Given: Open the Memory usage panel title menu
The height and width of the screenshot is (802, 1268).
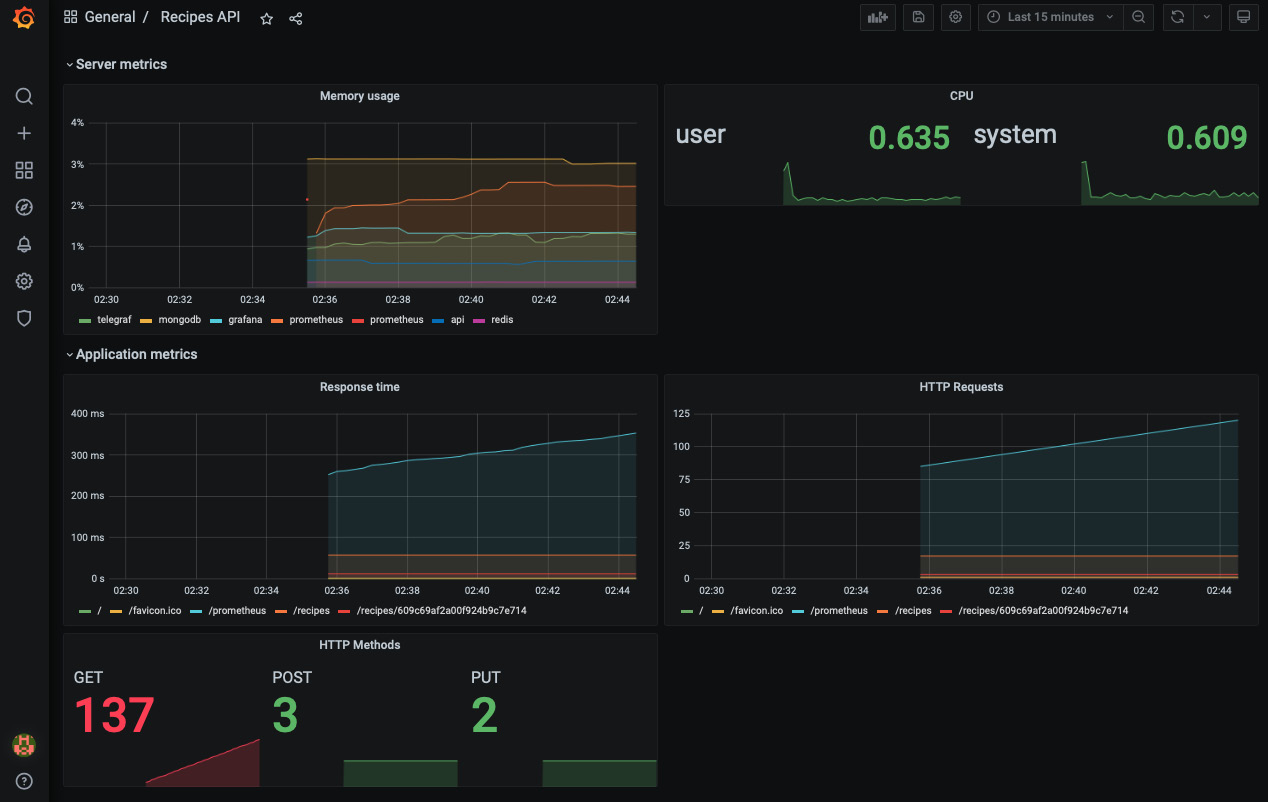Looking at the screenshot, I should click(x=360, y=96).
